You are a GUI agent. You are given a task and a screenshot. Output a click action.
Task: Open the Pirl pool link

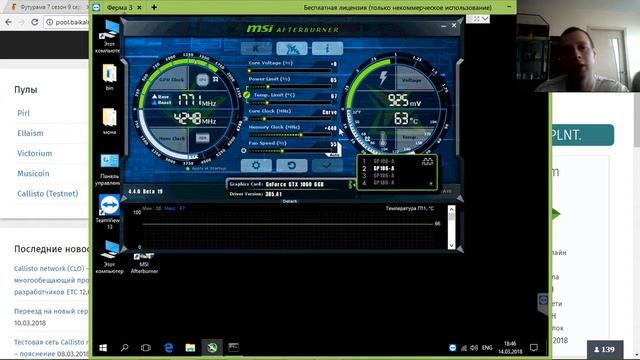pos(23,113)
